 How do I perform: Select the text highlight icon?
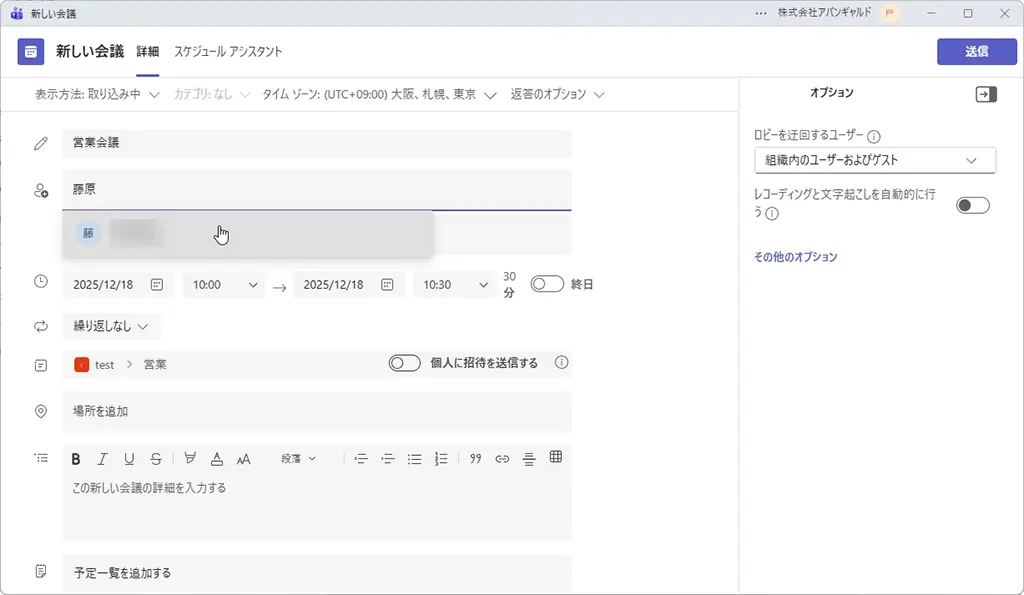pyautogui.click(x=189, y=458)
